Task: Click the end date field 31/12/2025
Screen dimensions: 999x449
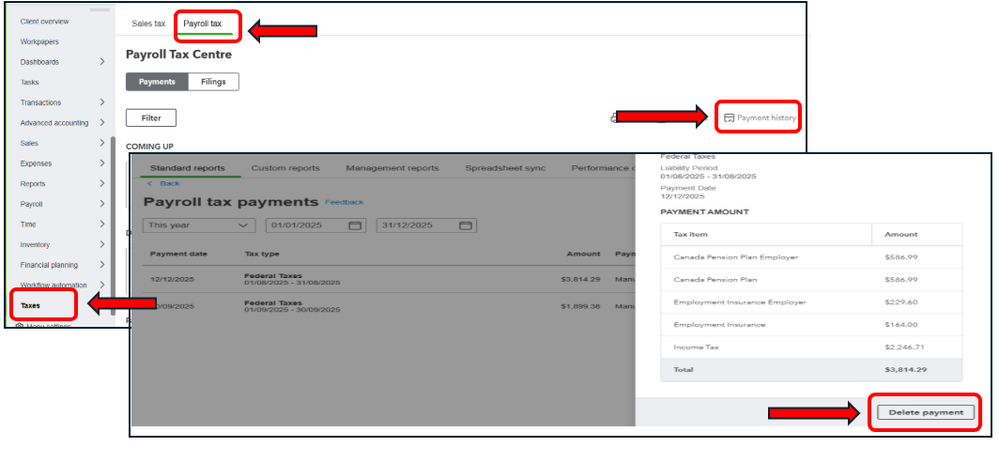Action: (426, 225)
